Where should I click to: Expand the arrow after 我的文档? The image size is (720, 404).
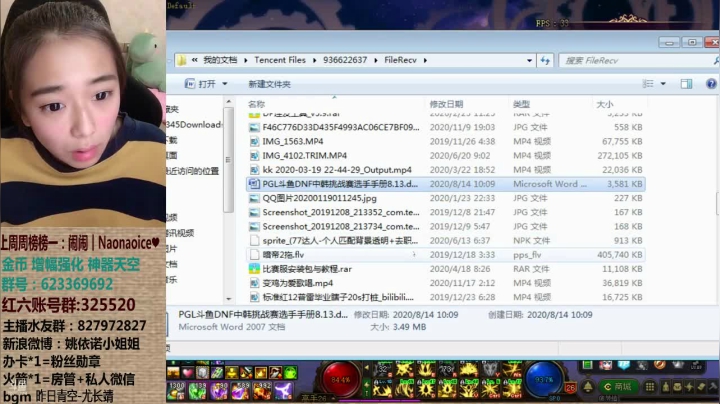246,60
